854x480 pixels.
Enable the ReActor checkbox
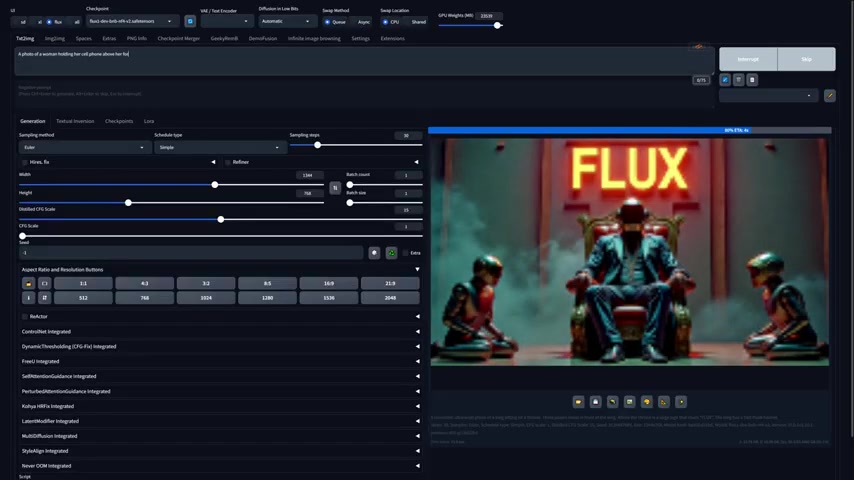[25, 317]
